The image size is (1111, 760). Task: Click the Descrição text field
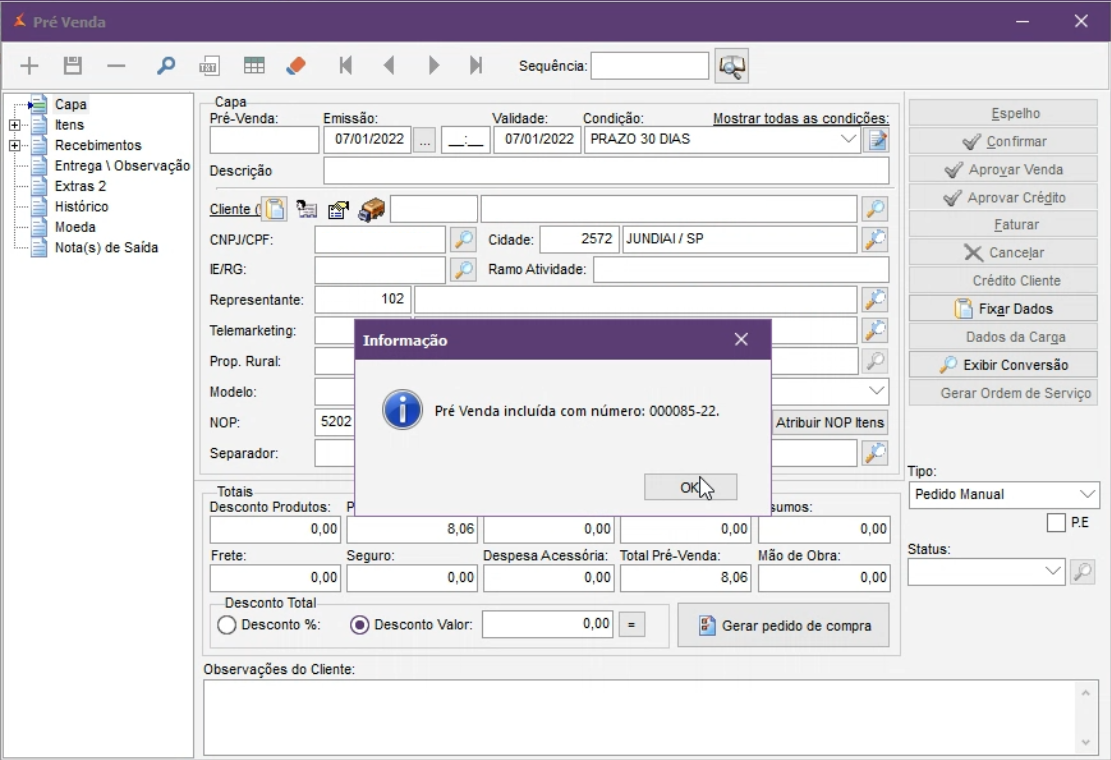(x=605, y=171)
